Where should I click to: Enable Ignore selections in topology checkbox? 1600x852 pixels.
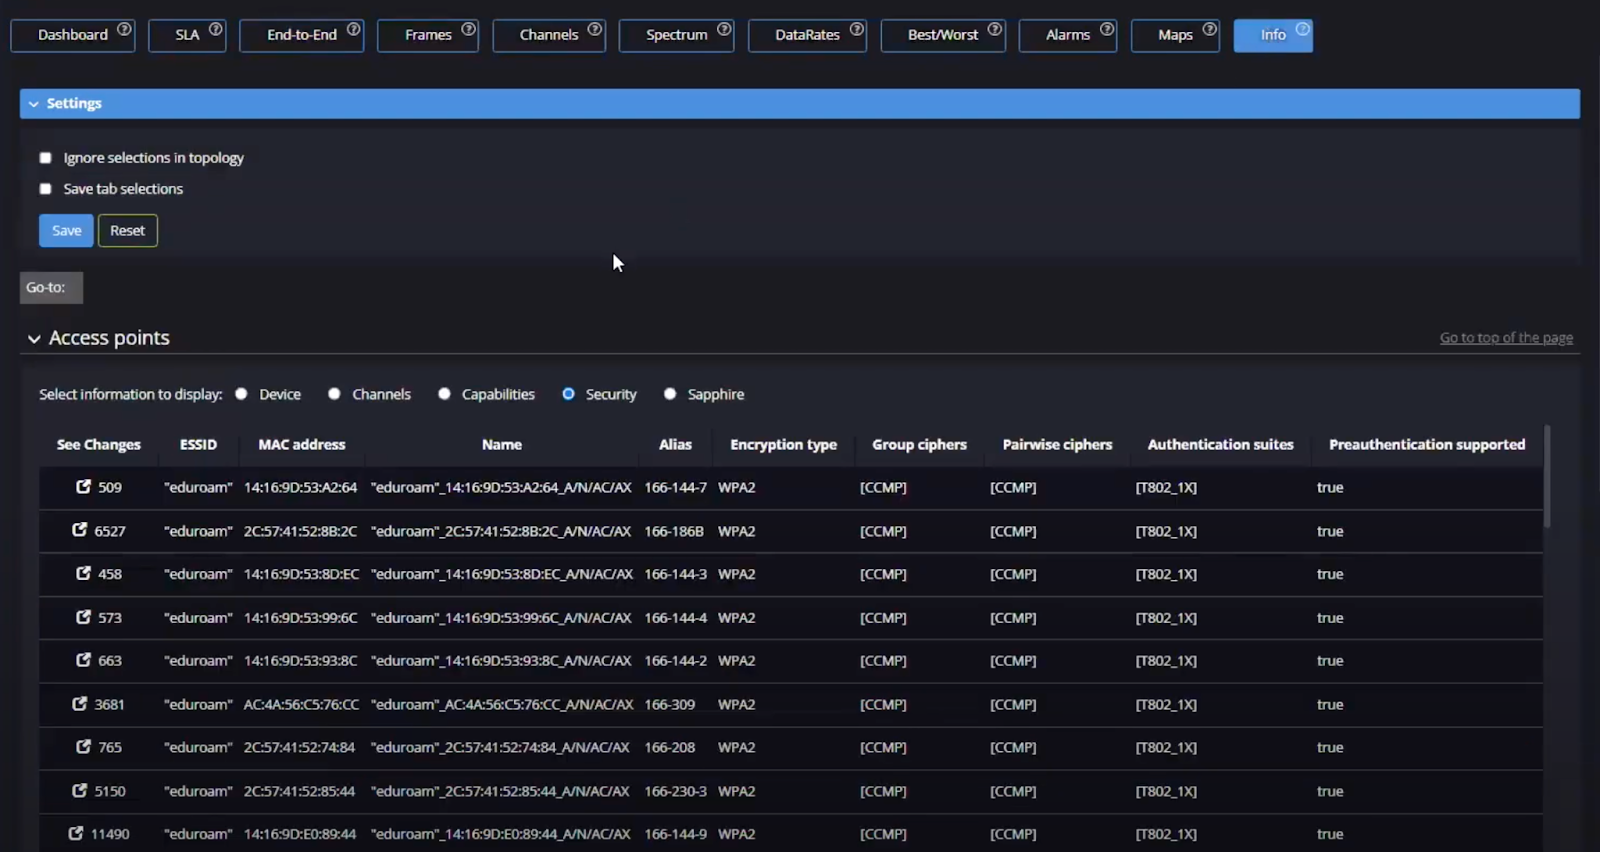(45, 158)
